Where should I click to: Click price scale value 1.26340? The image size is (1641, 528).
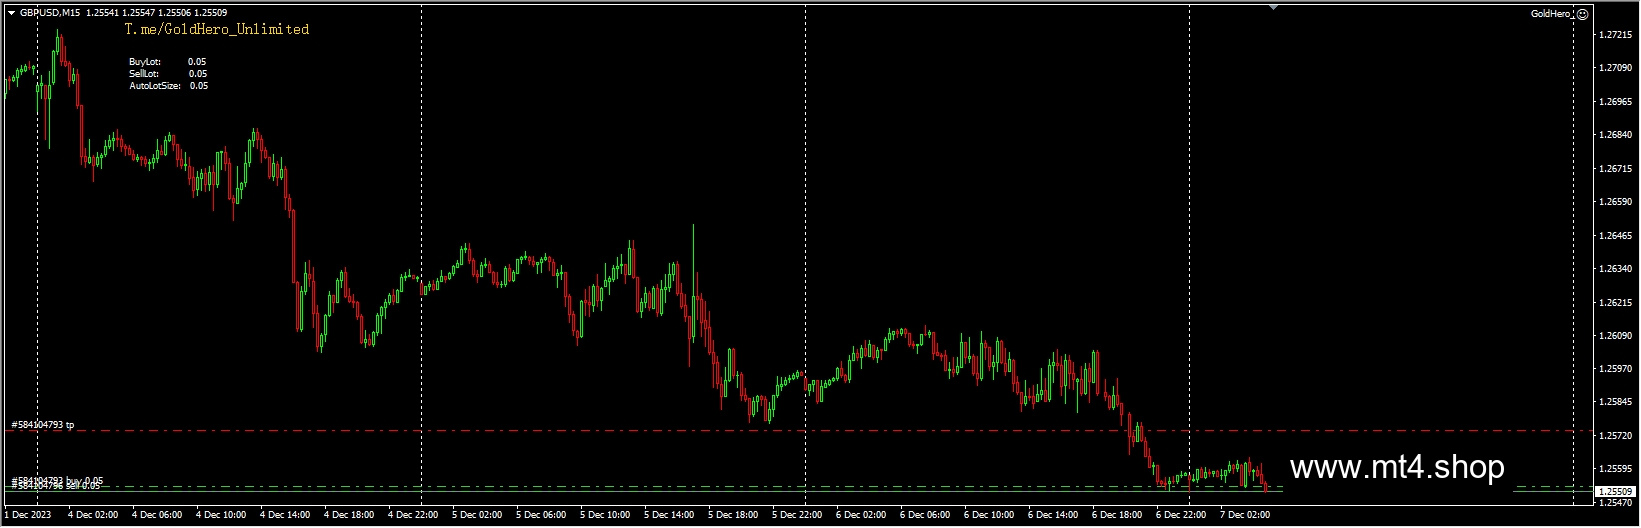coord(1615,269)
